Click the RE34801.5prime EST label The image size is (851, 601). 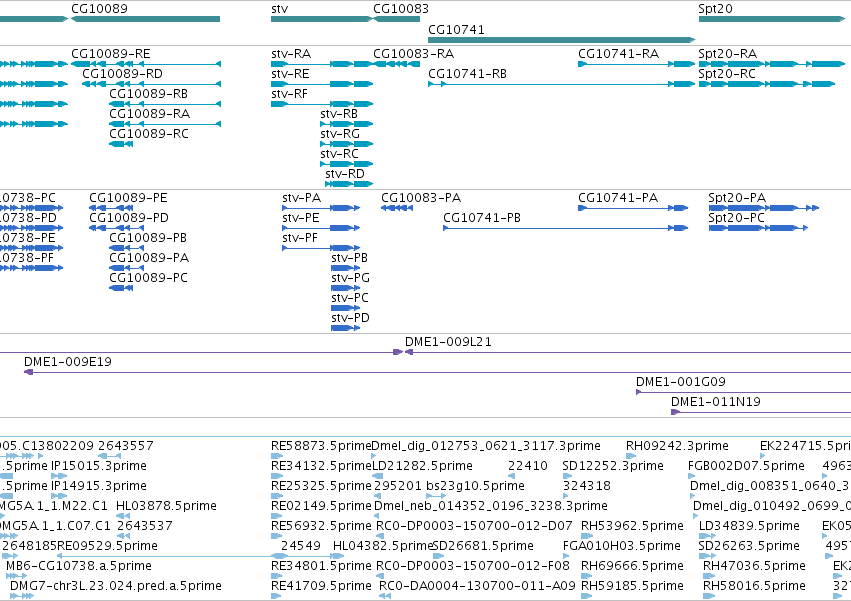click(321, 566)
